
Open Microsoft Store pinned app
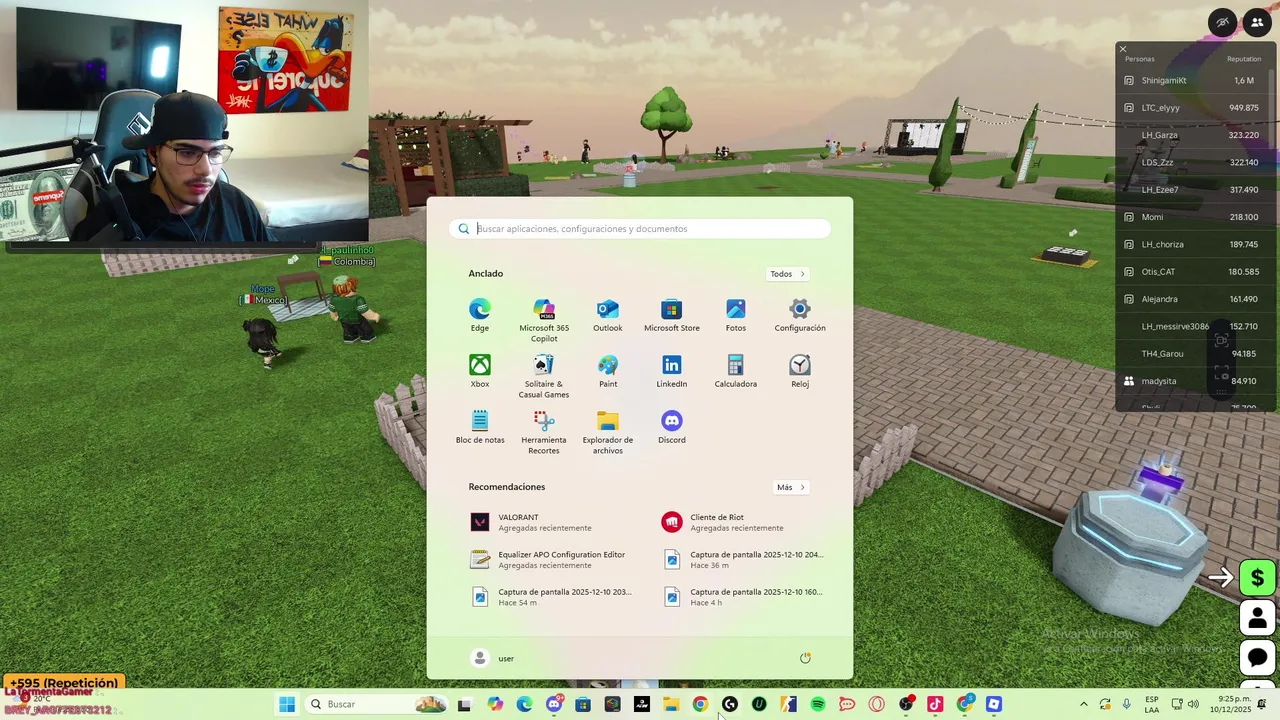coord(672,314)
